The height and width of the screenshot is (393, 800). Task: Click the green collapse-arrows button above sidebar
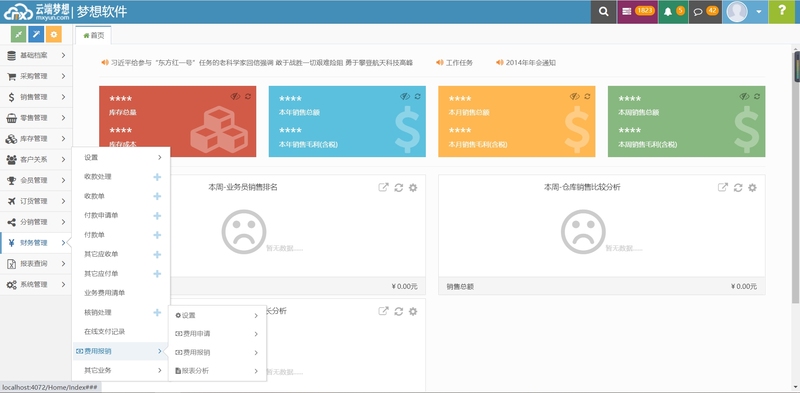pyautogui.click(x=18, y=34)
